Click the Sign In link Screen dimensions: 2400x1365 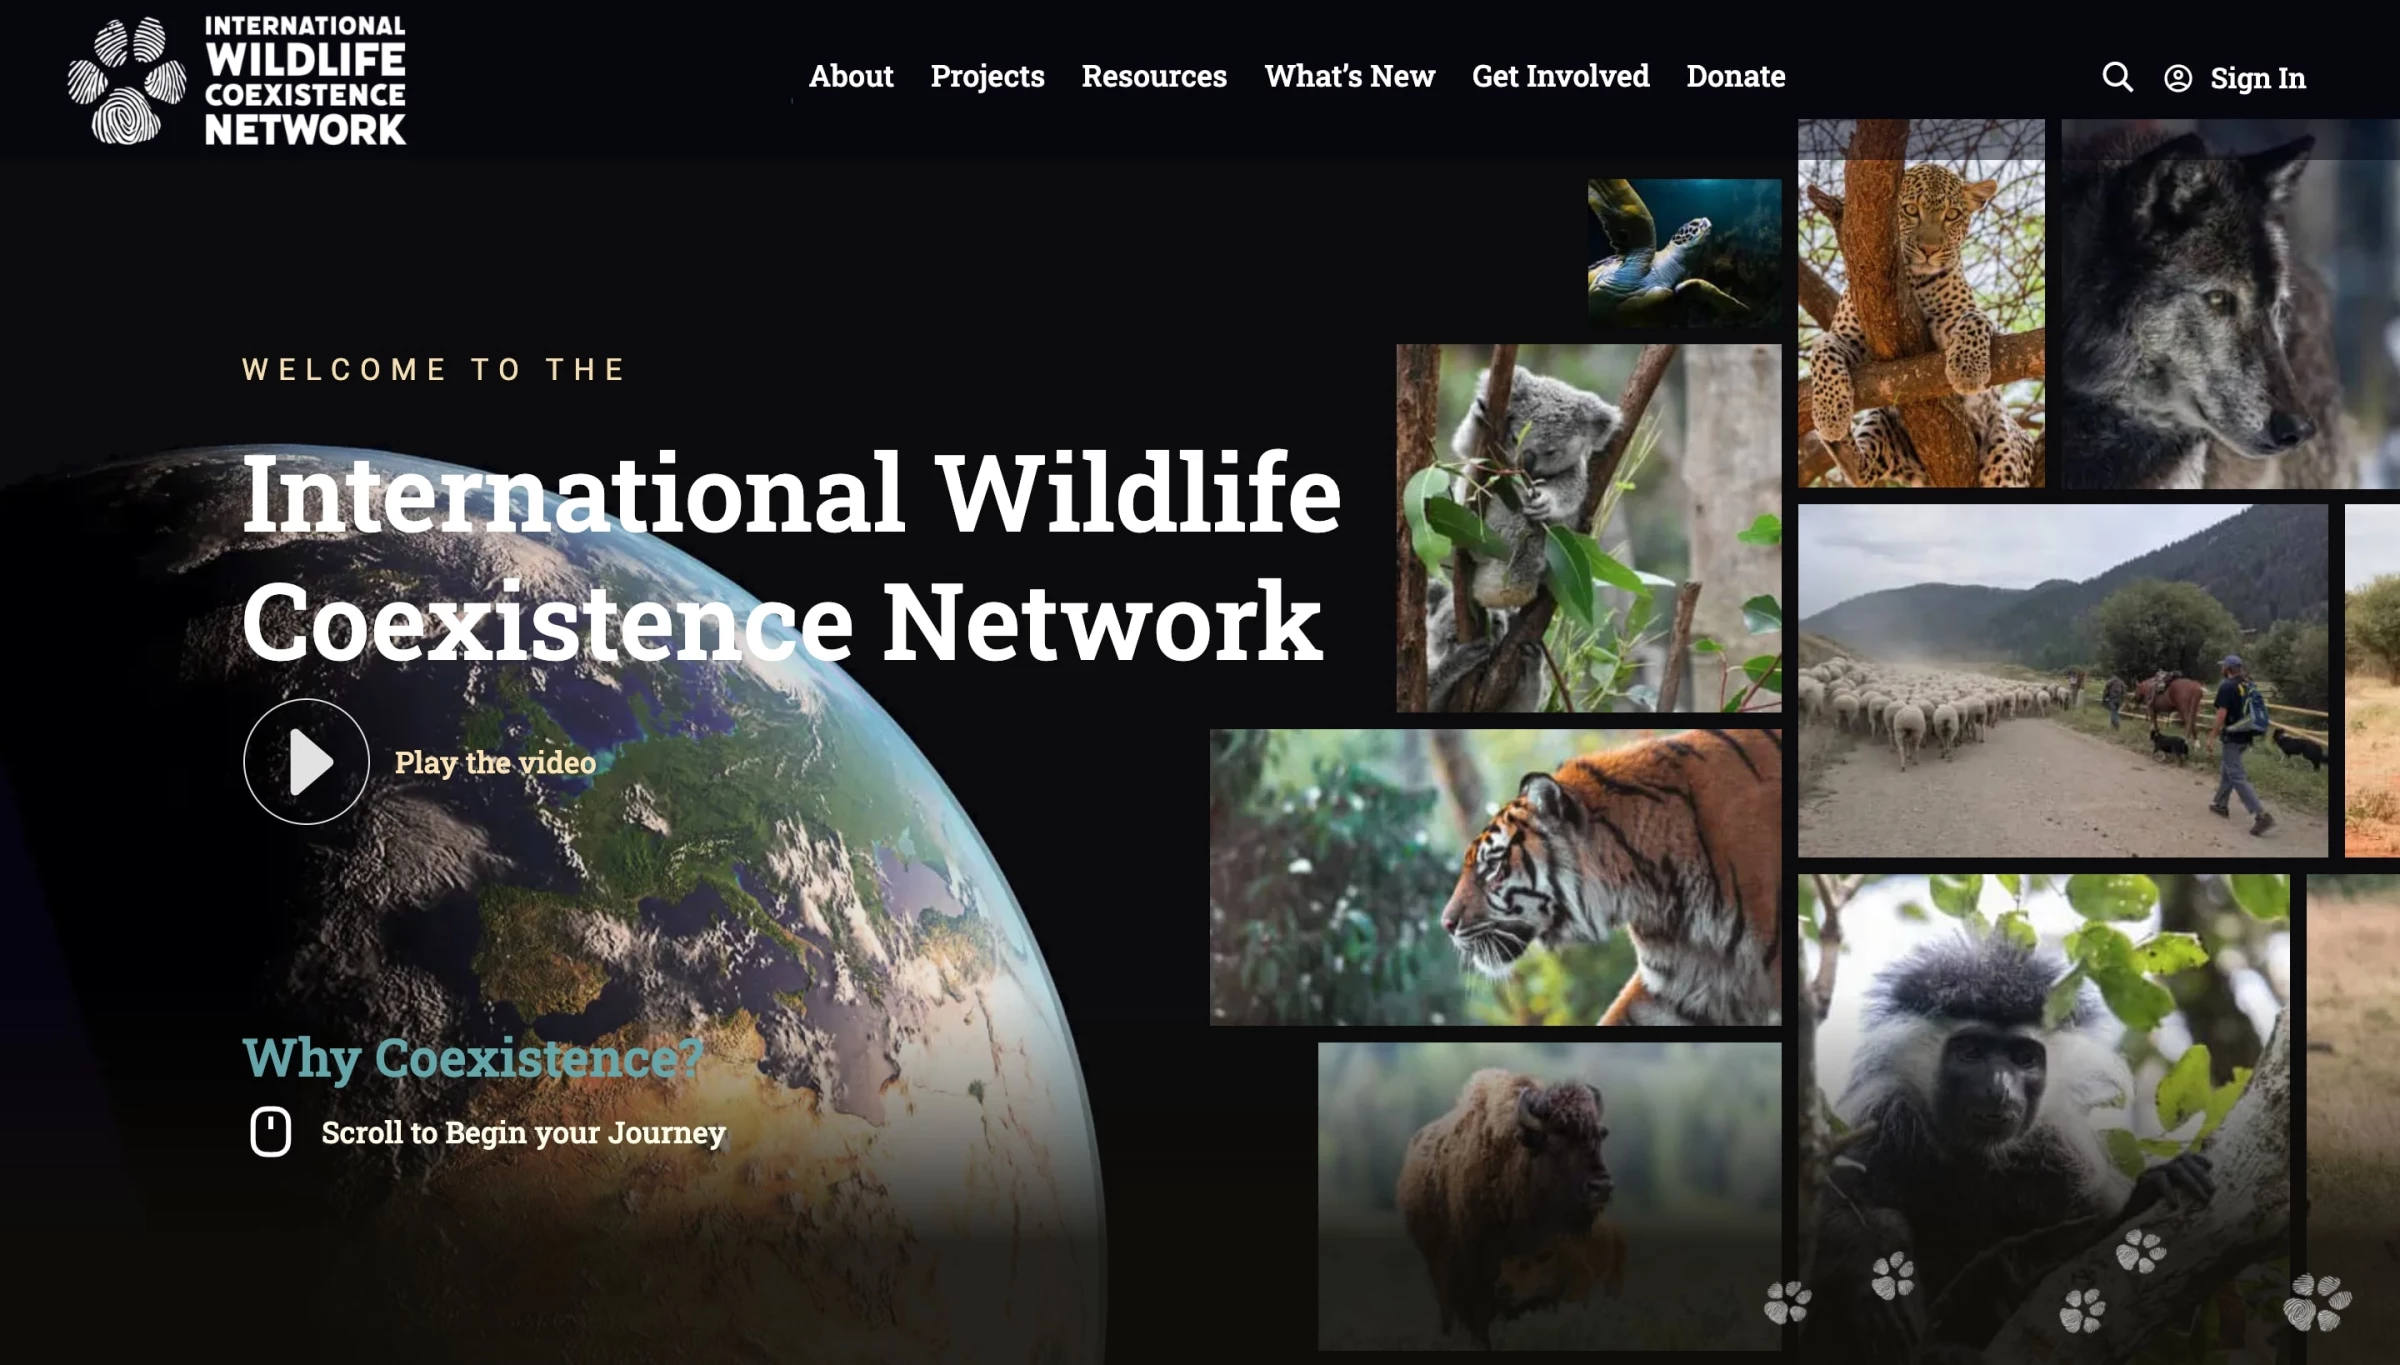(2257, 78)
